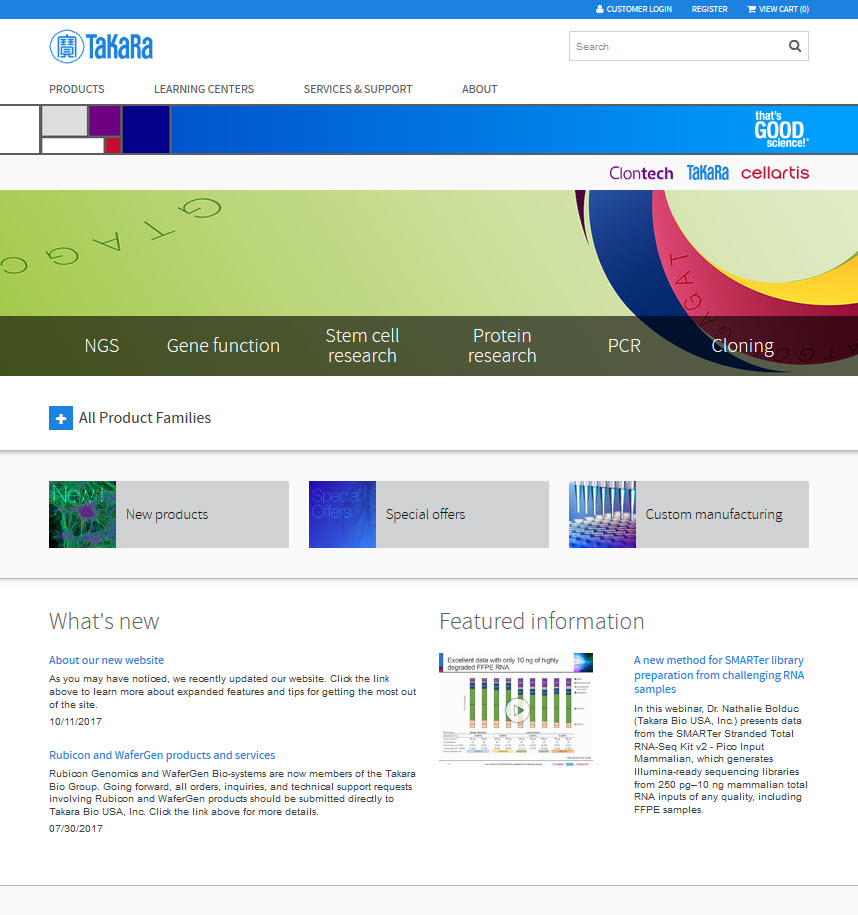Open Rubicon and WaferGen products link
Image resolution: width=858 pixels, height=915 pixels.
point(162,755)
